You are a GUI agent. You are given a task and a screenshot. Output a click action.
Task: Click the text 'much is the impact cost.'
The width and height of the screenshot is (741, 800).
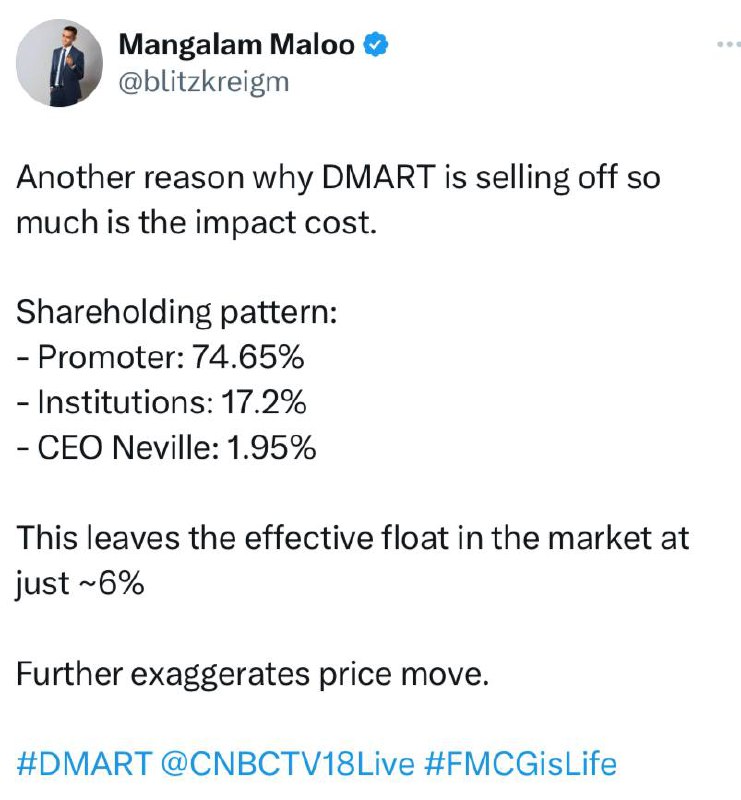[196, 223]
